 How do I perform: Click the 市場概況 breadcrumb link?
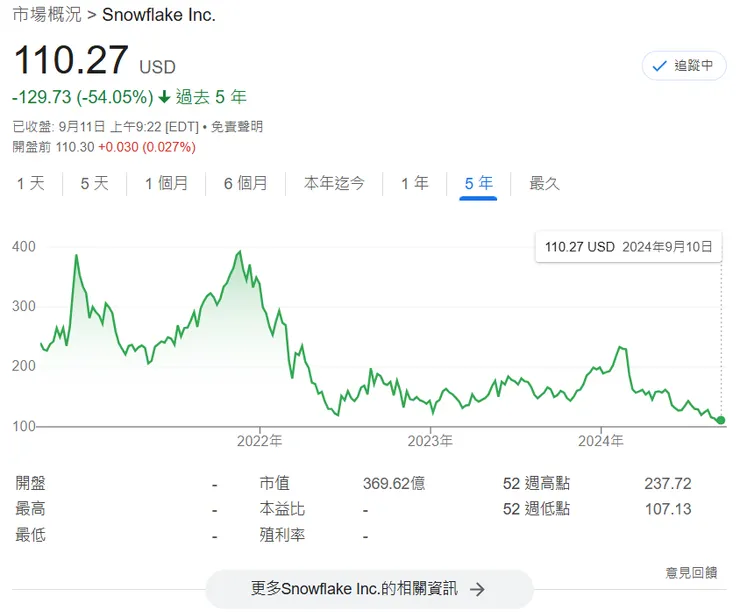click(x=47, y=15)
